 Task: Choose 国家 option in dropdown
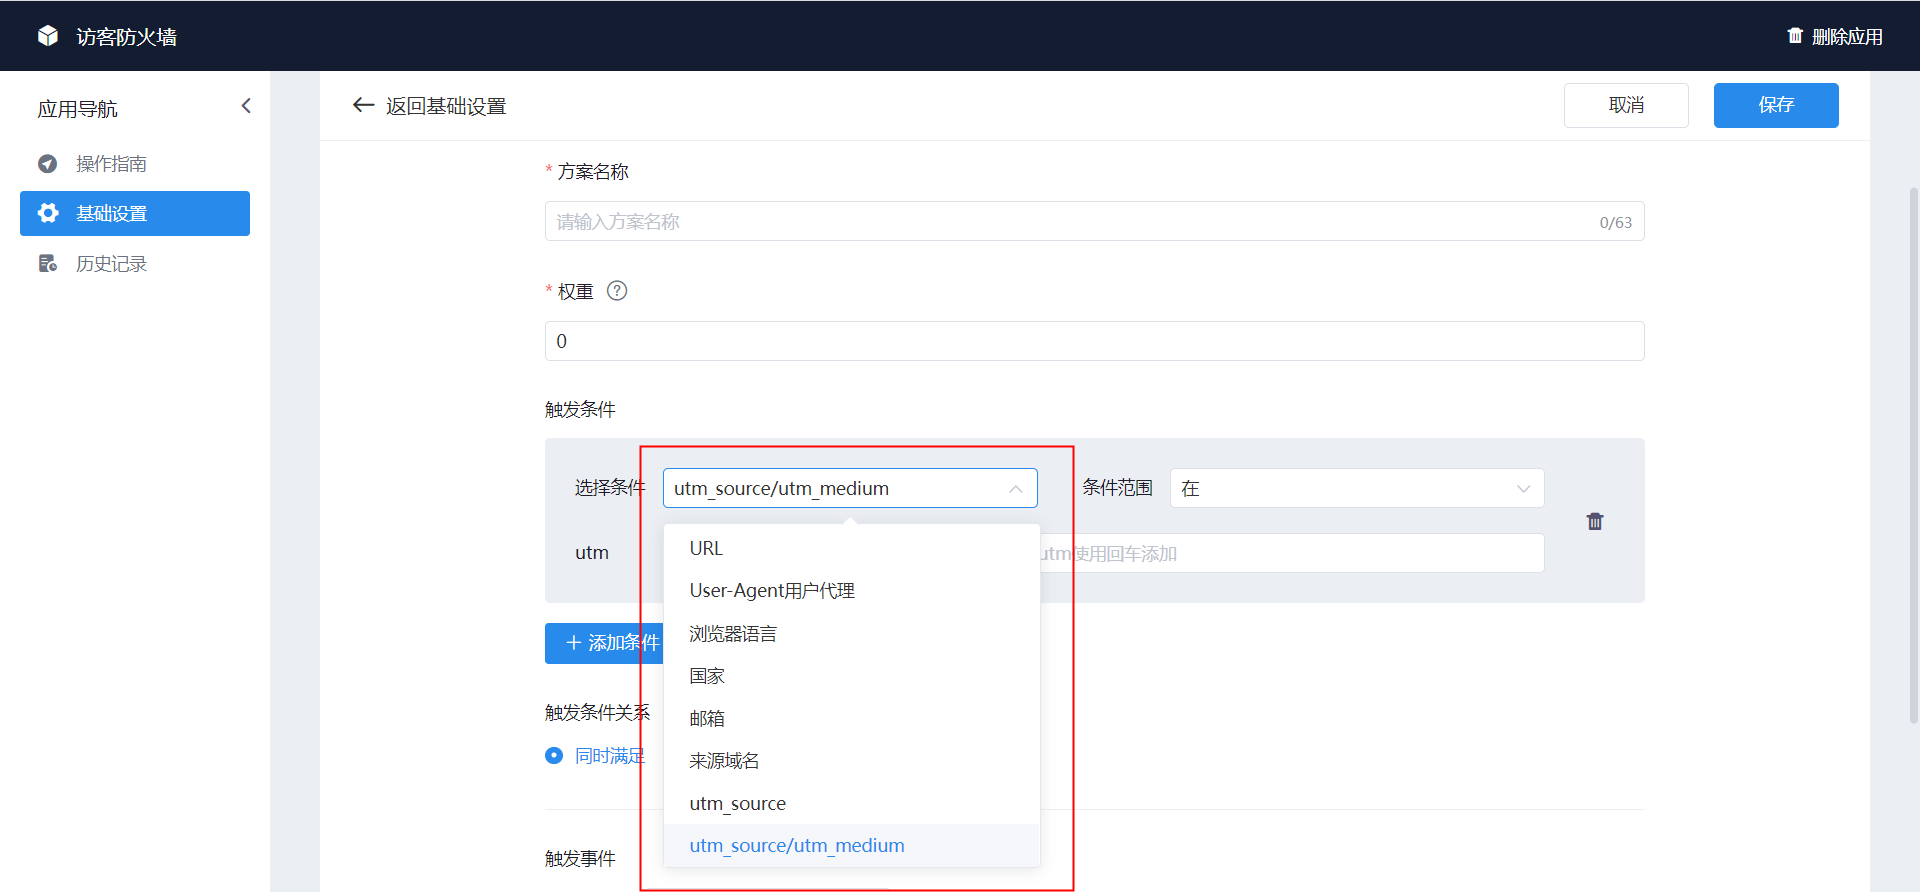point(852,676)
